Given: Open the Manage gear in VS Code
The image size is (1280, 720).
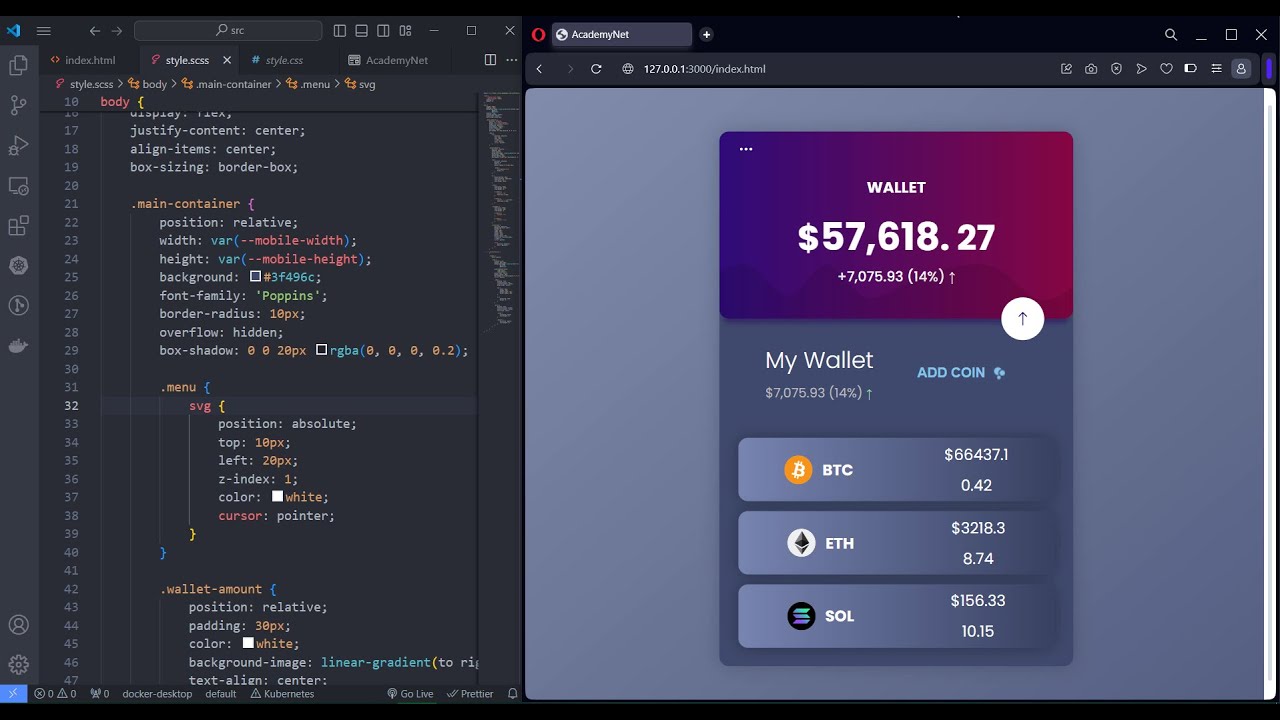Looking at the screenshot, I should point(18,664).
